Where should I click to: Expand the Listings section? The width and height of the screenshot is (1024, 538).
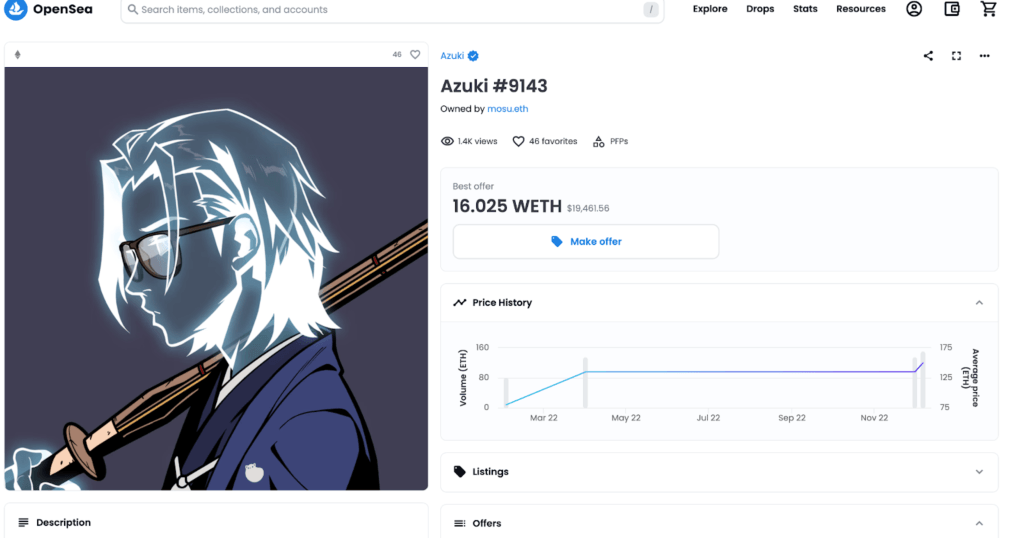(979, 471)
